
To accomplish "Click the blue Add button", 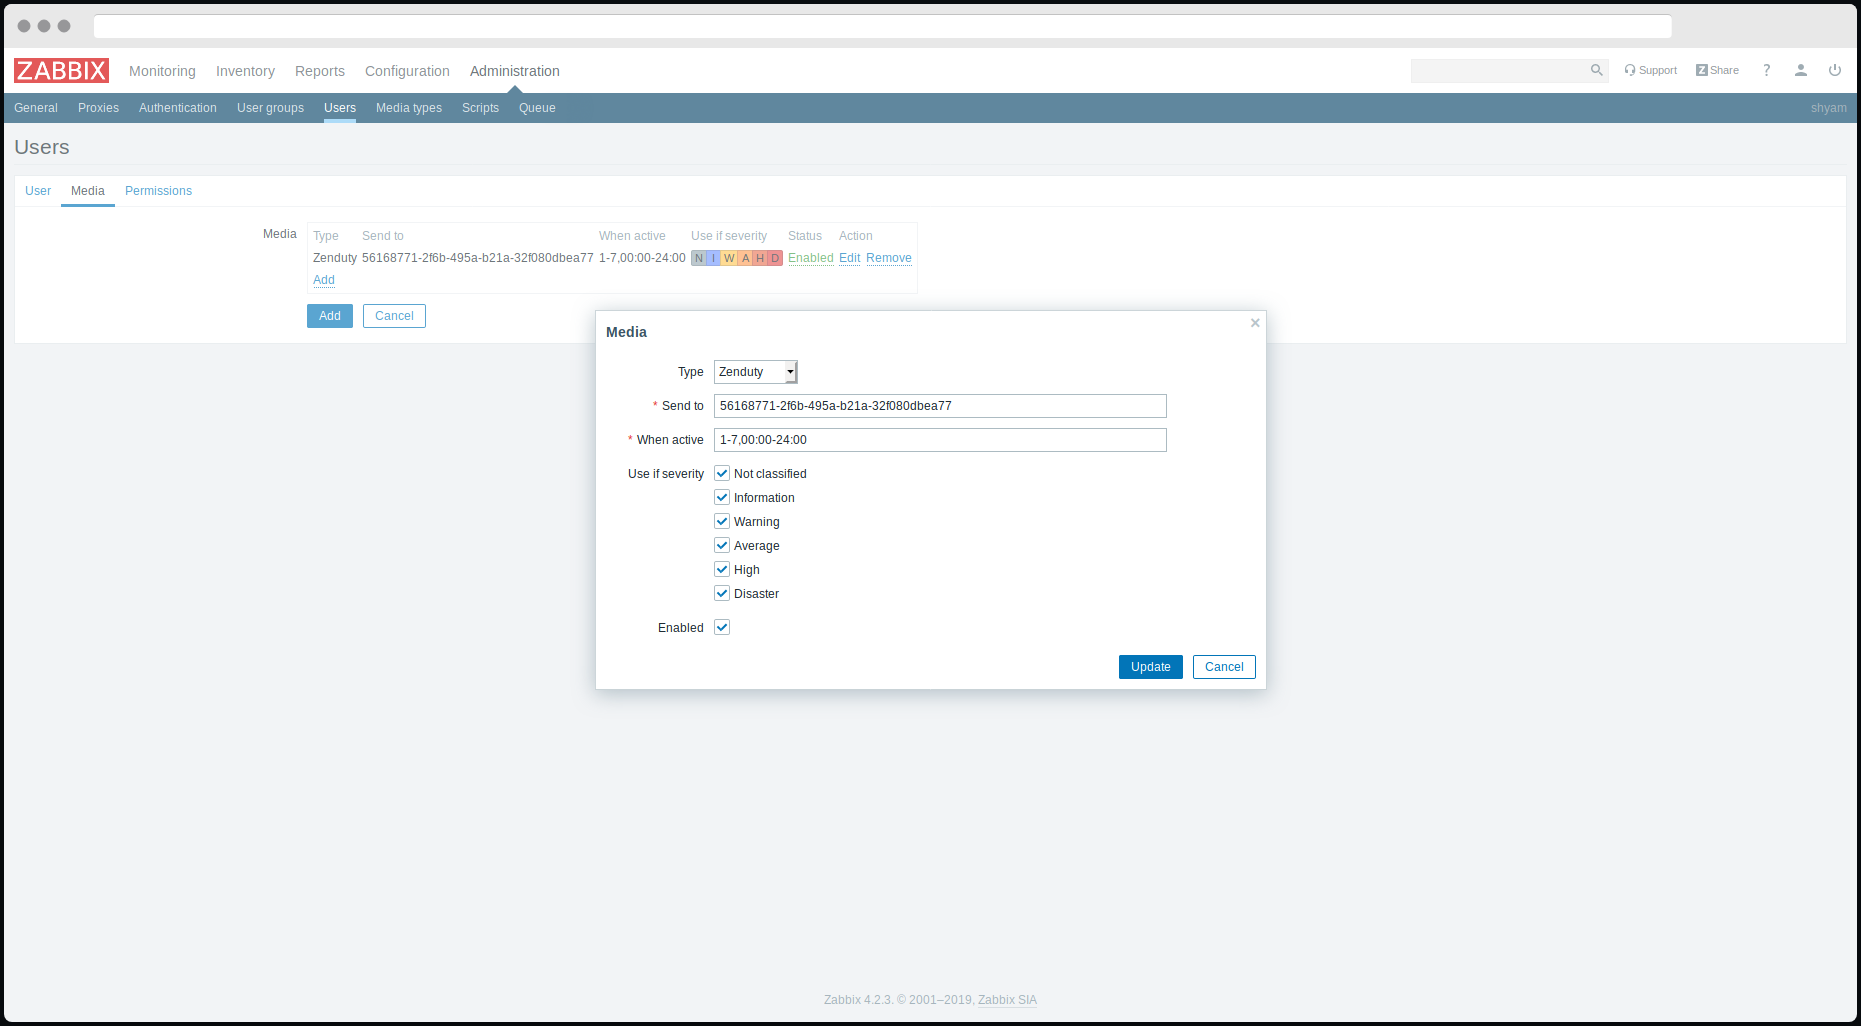I will pos(330,316).
